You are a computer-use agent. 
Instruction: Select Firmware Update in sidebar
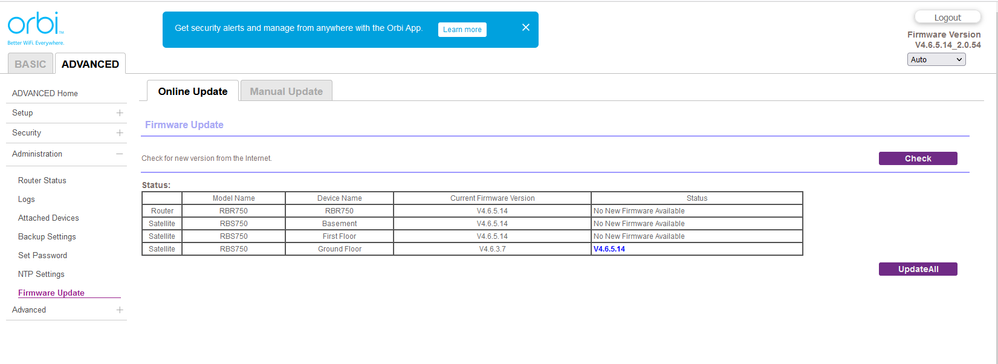coord(51,293)
